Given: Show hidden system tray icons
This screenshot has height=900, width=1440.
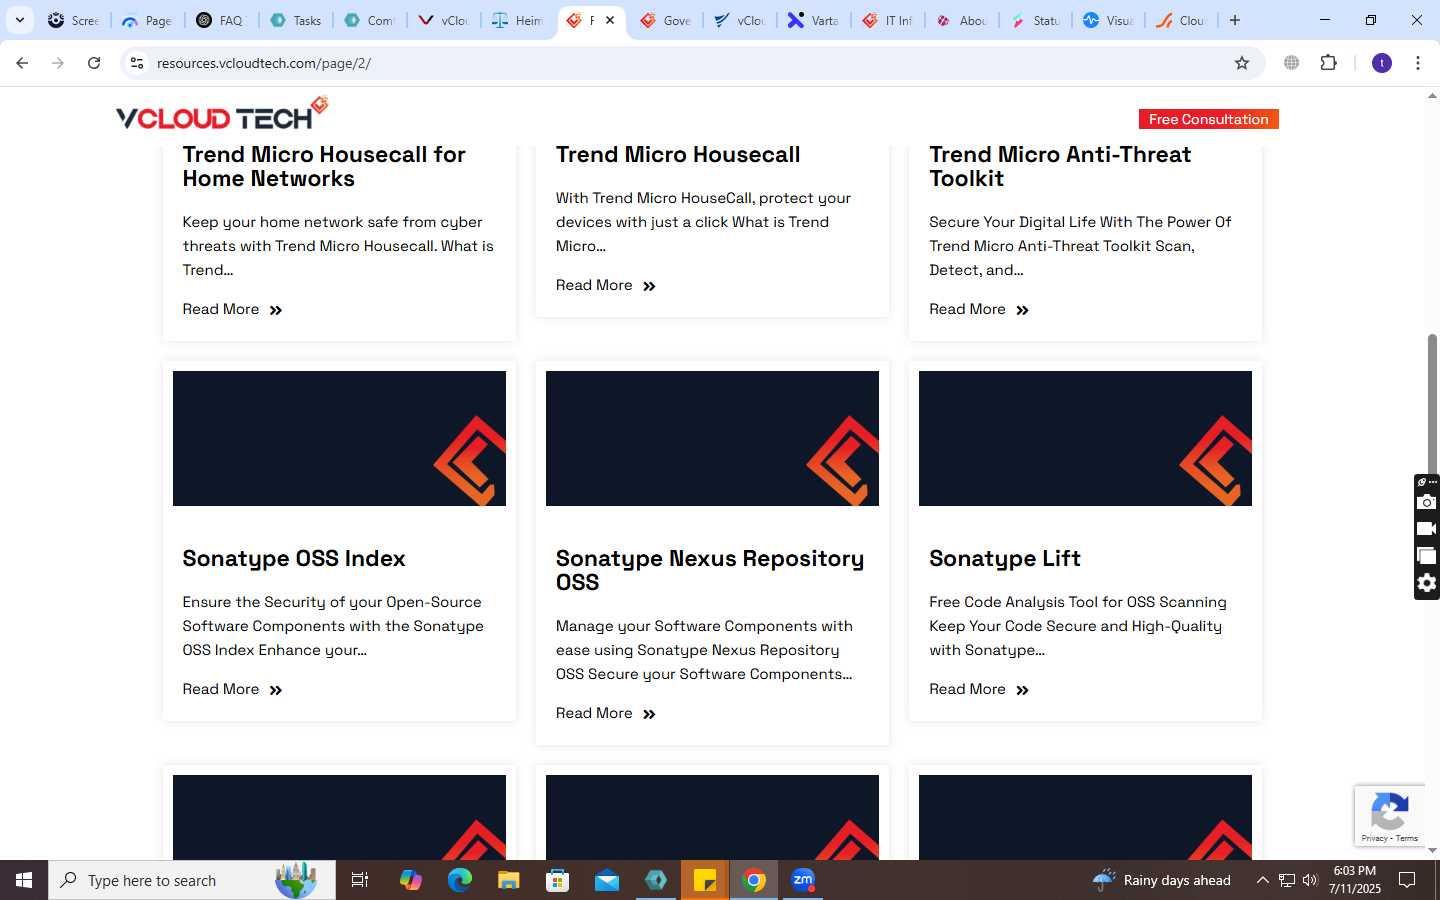Looking at the screenshot, I should pos(1262,880).
